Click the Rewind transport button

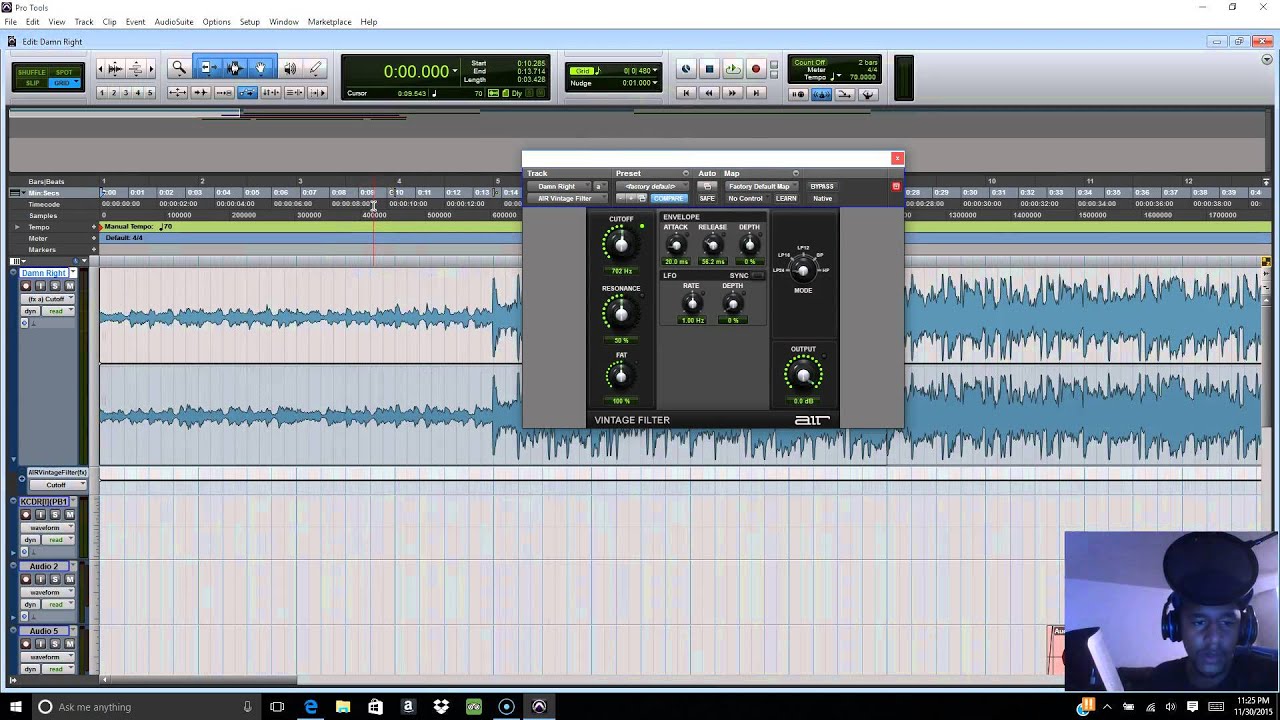click(709, 93)
